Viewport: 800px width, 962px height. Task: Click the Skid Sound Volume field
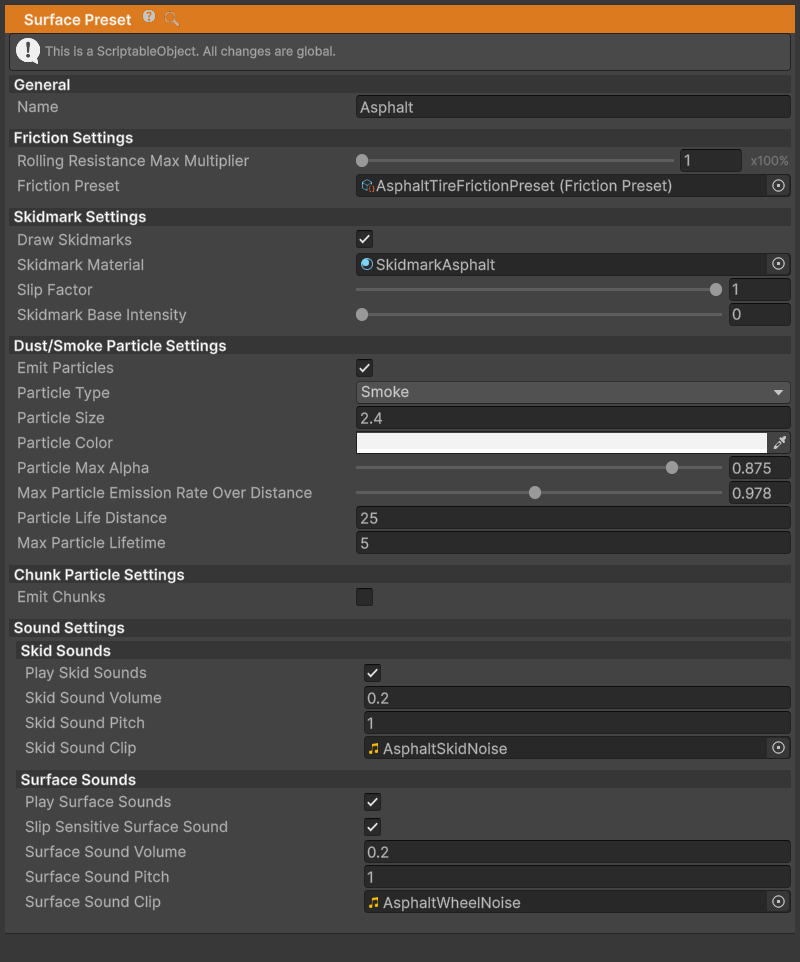[x=577, y=698]
